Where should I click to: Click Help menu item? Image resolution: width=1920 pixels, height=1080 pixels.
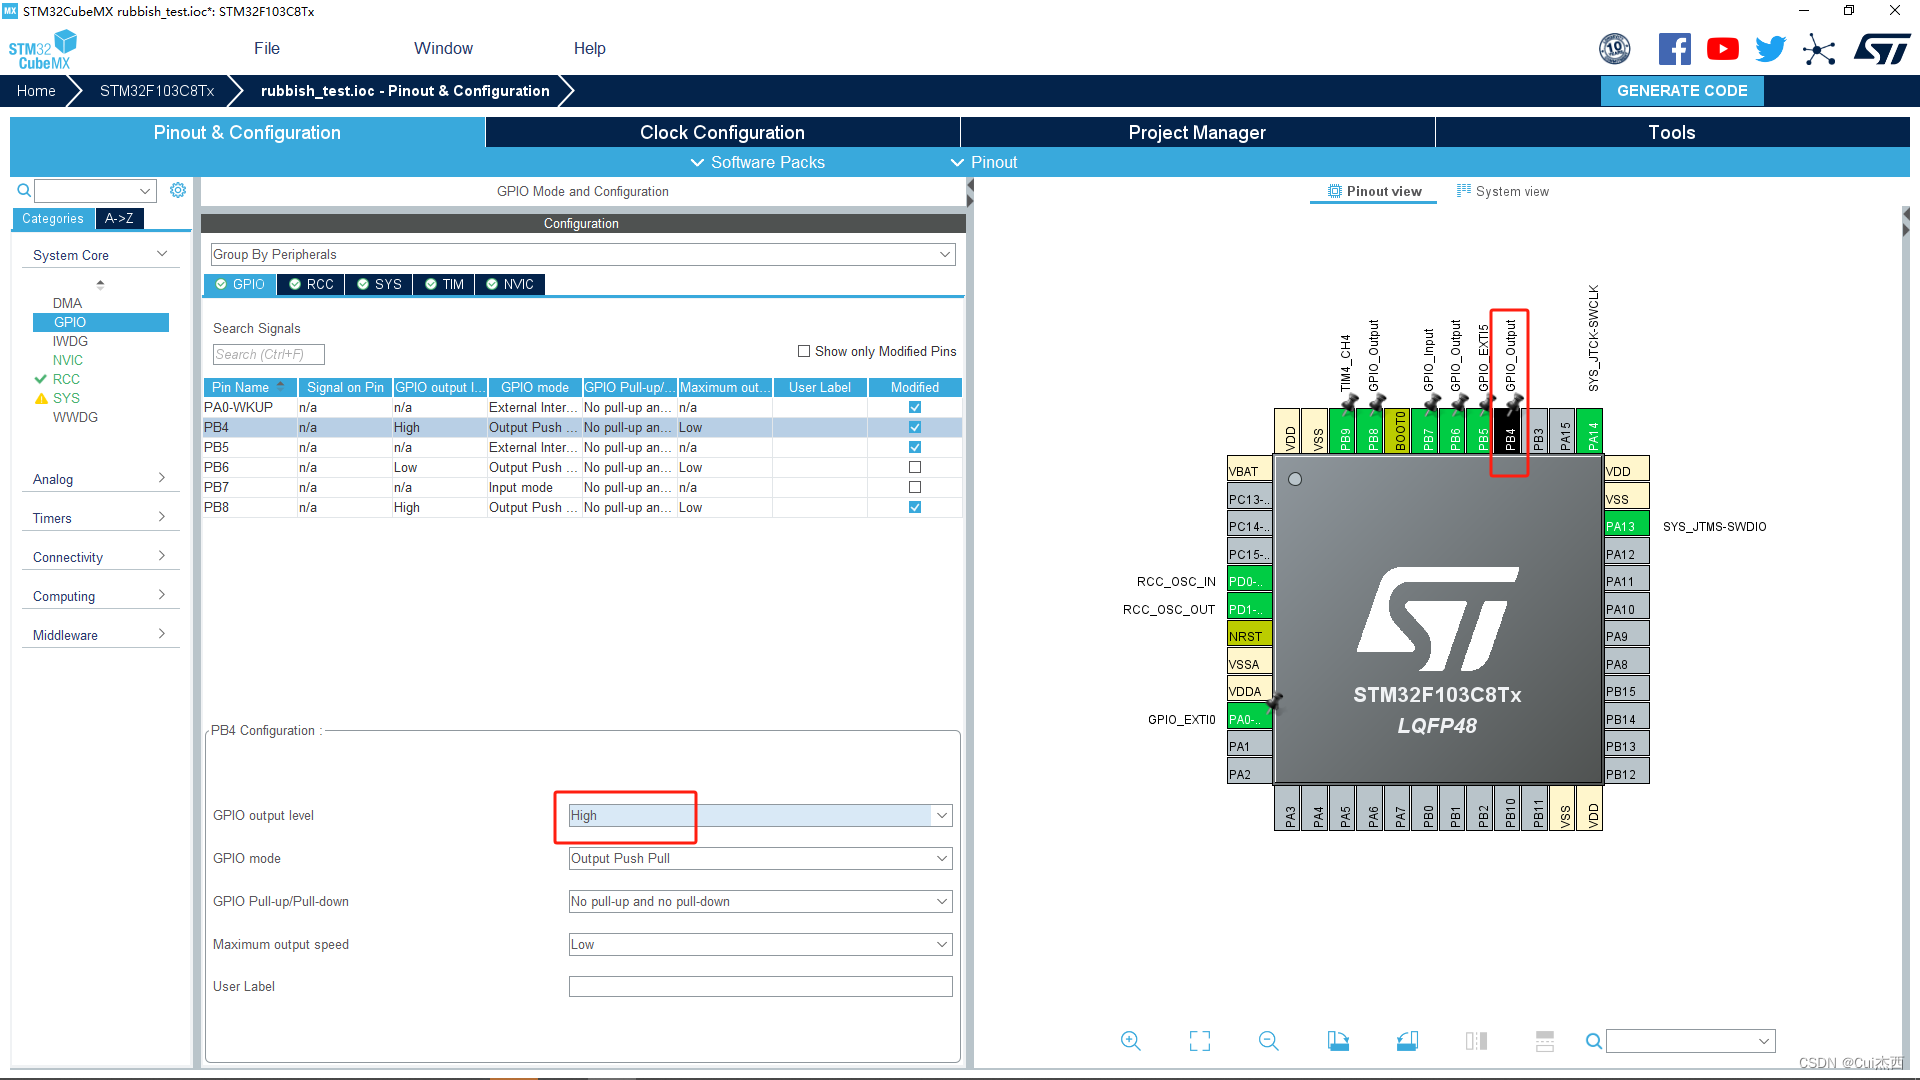pyautogui.click(x=589, y=47)
